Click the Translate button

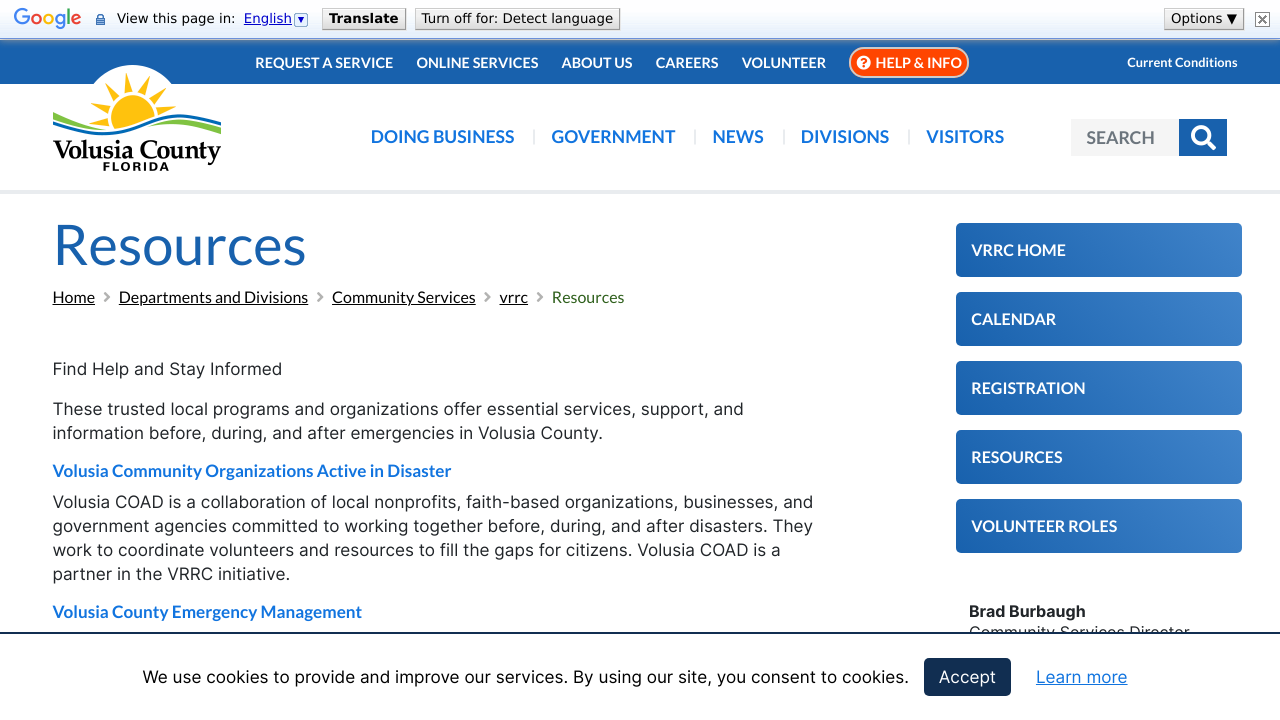tap(363, 17)
